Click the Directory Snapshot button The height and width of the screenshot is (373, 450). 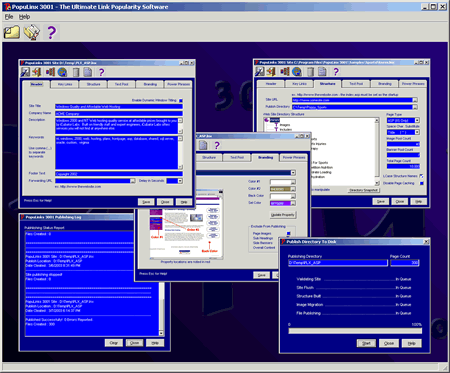click(x=364, y=190)
